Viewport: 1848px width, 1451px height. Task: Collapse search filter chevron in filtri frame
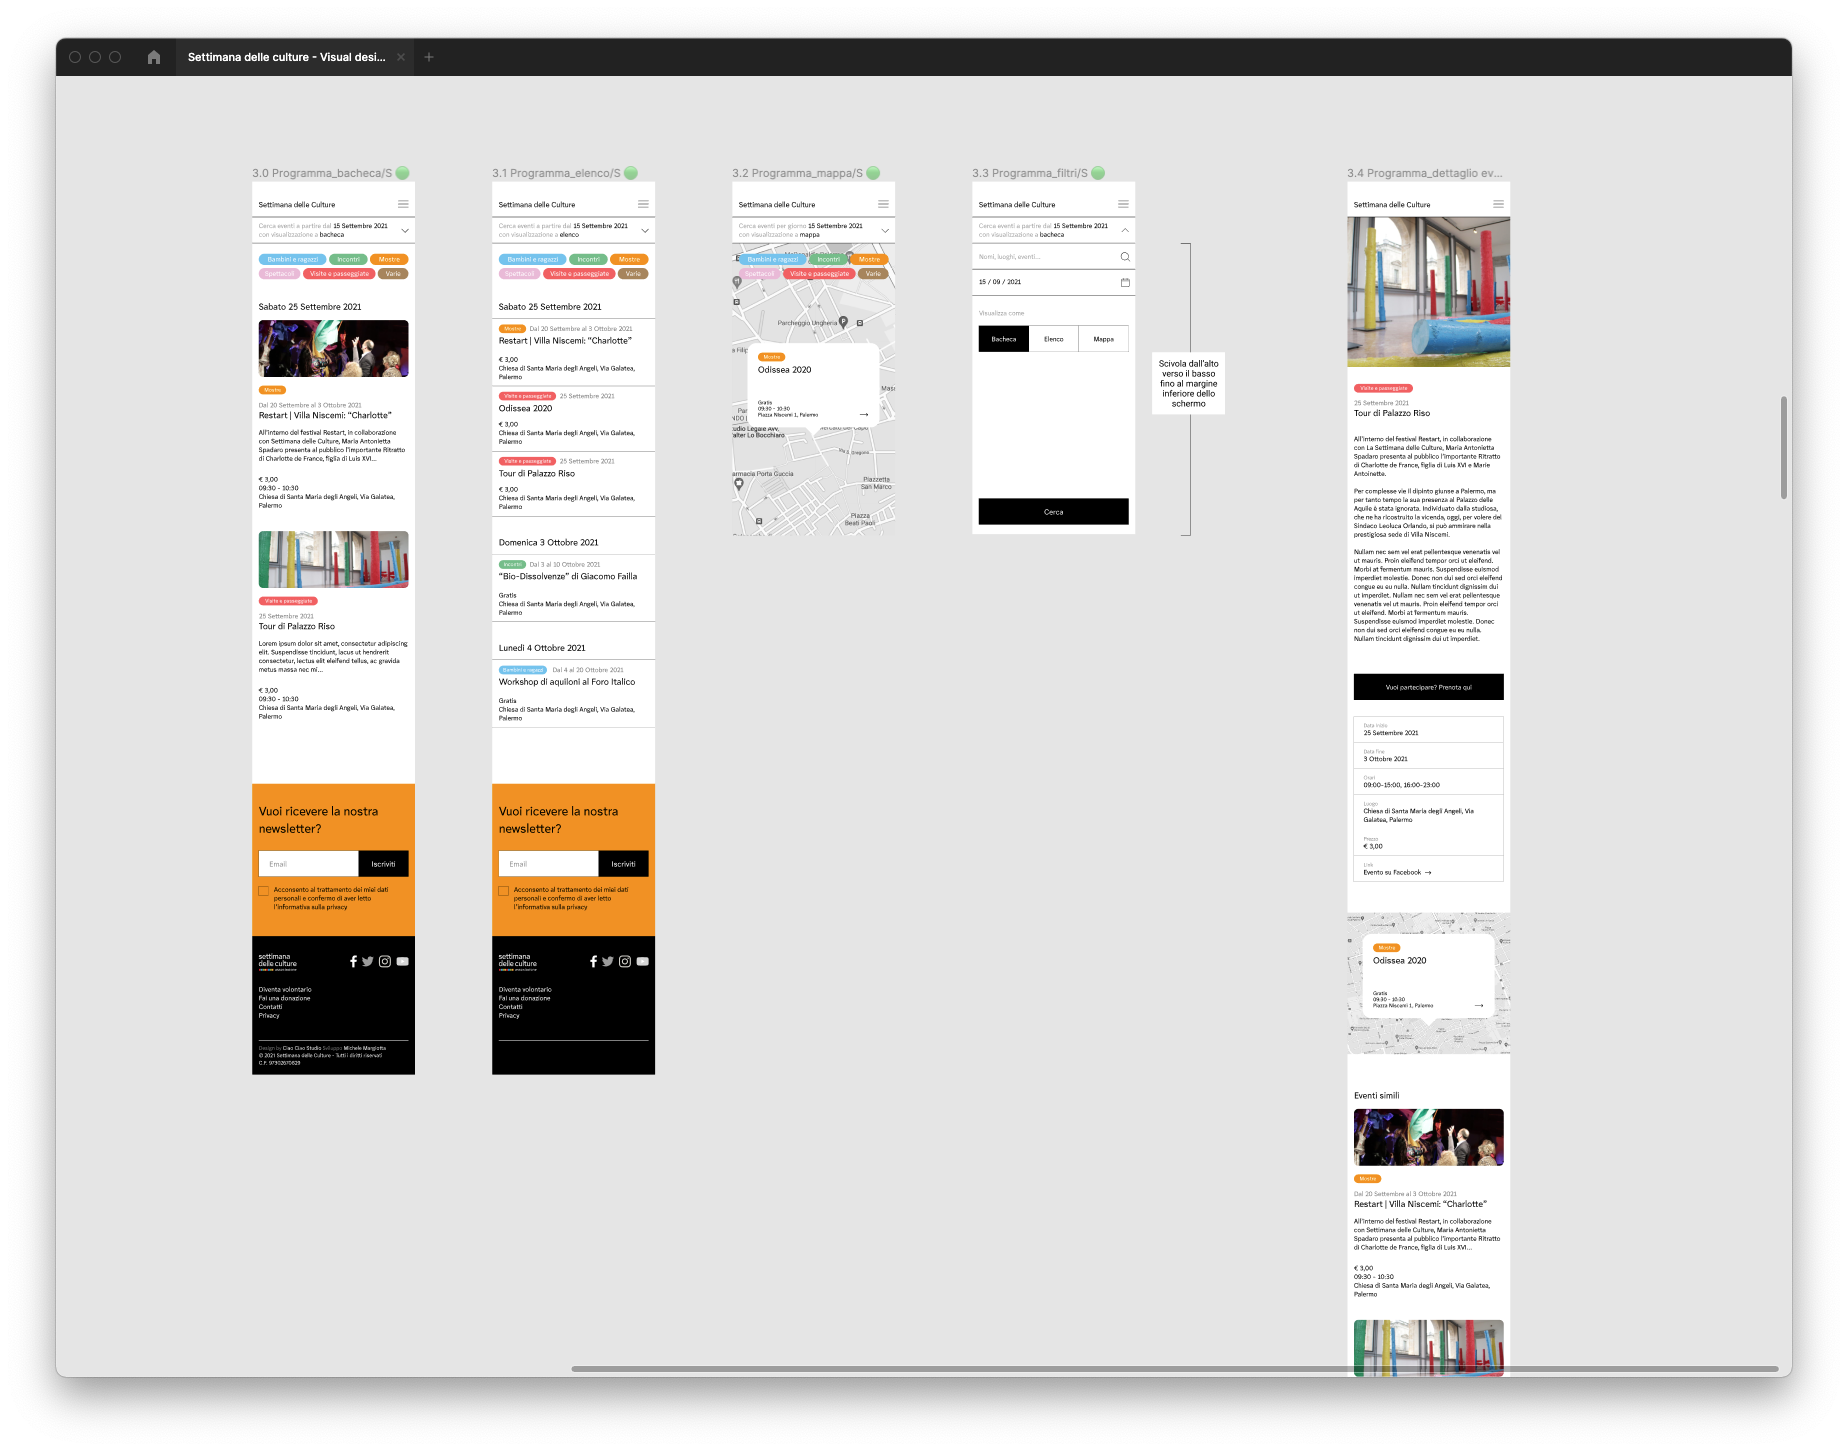[x=1125, y=230]
